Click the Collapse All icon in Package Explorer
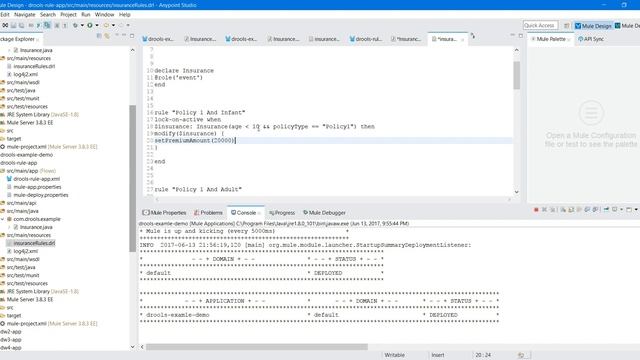 (99, 36)
